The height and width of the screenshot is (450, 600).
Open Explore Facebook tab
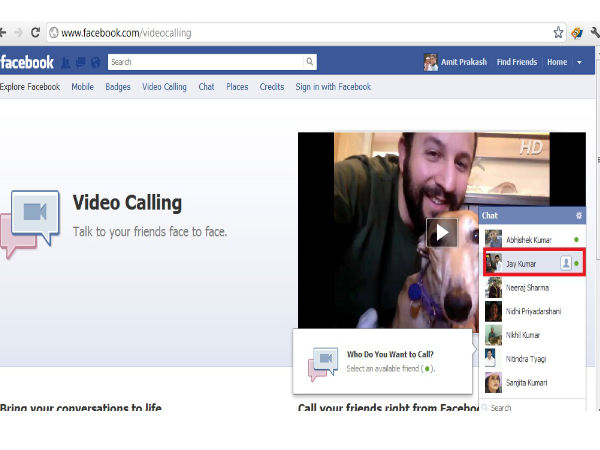(x=30, y=87)
